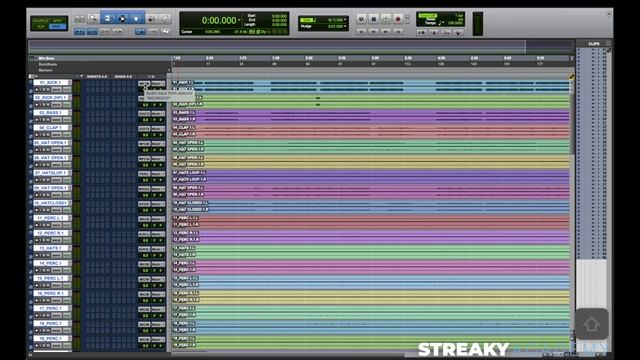
Task: Open audio output path selector on 03_BASS.1
Action: pyautogui.click(x=158, y=114)
